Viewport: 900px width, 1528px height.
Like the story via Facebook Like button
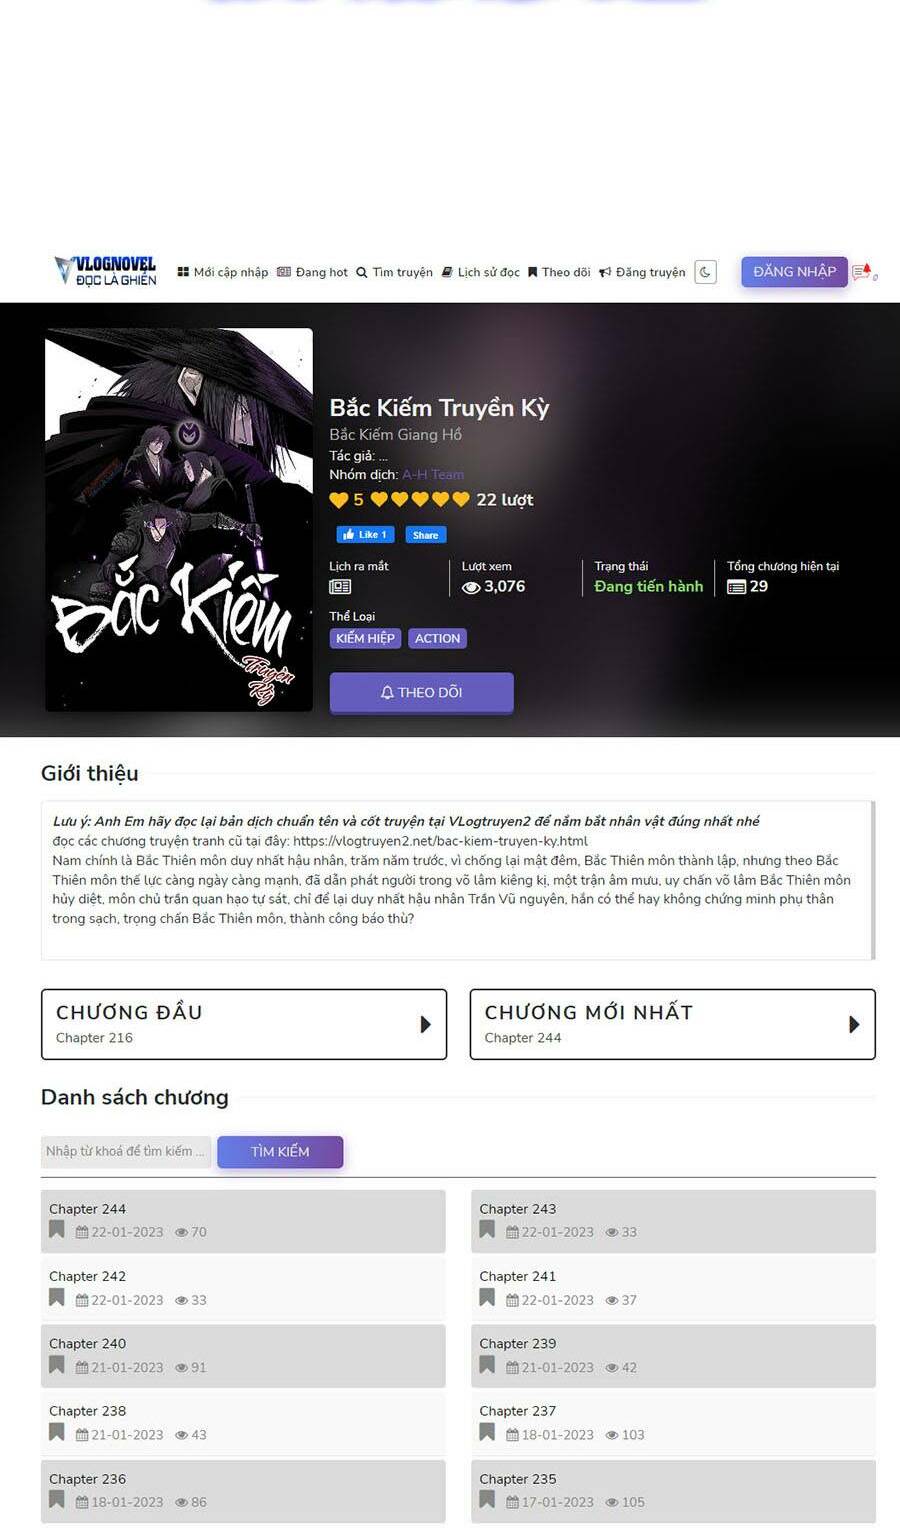coord(366,535)
